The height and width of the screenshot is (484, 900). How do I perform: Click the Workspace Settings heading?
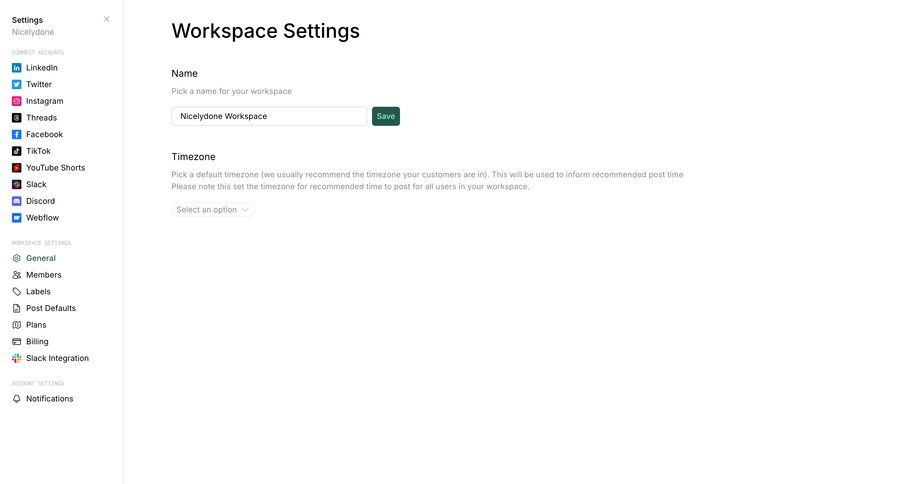click(x=265, y=31)
